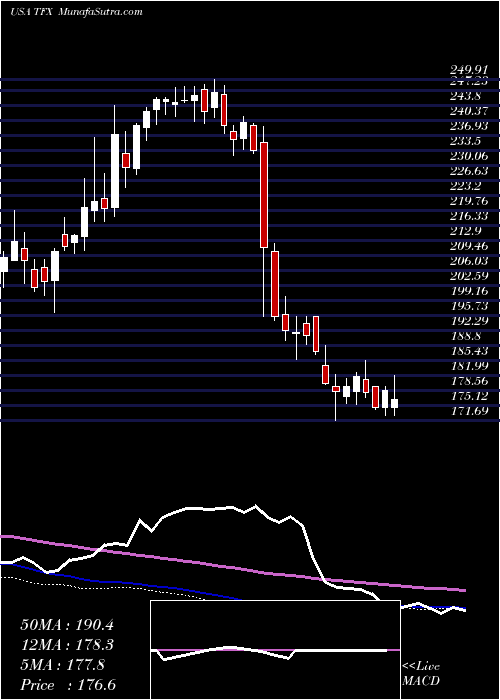Click the Price : 176.6 readout

point(68,685)
